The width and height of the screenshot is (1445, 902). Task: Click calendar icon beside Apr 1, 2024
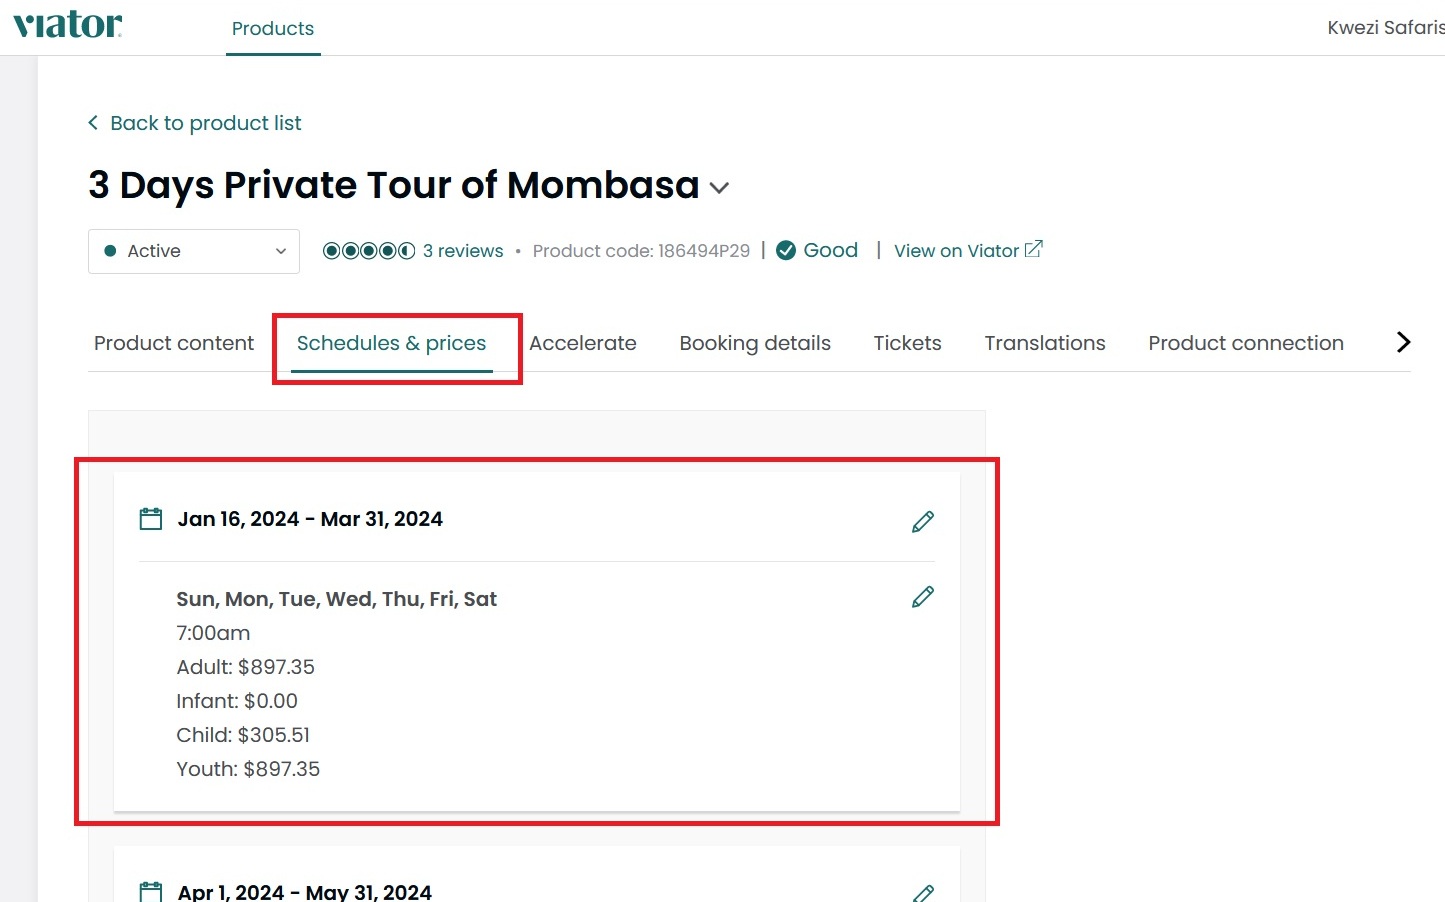[x=151, y=892]
